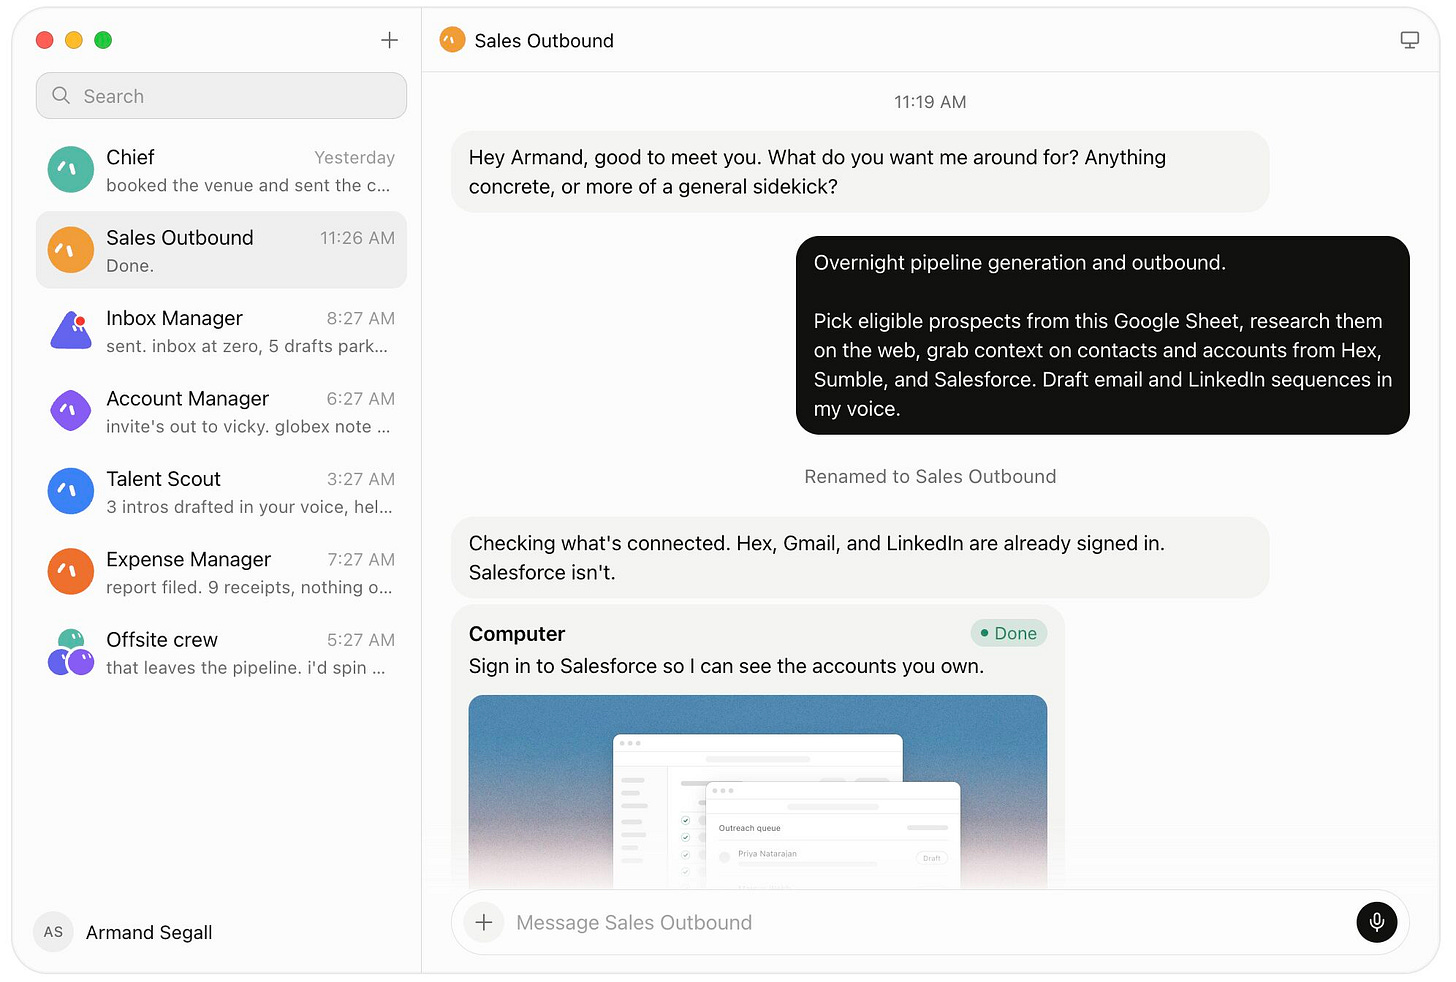This screenshot has width=1456, height=982.
Task: Open the Expense Manager conversation name
Action: pos(189,559)
